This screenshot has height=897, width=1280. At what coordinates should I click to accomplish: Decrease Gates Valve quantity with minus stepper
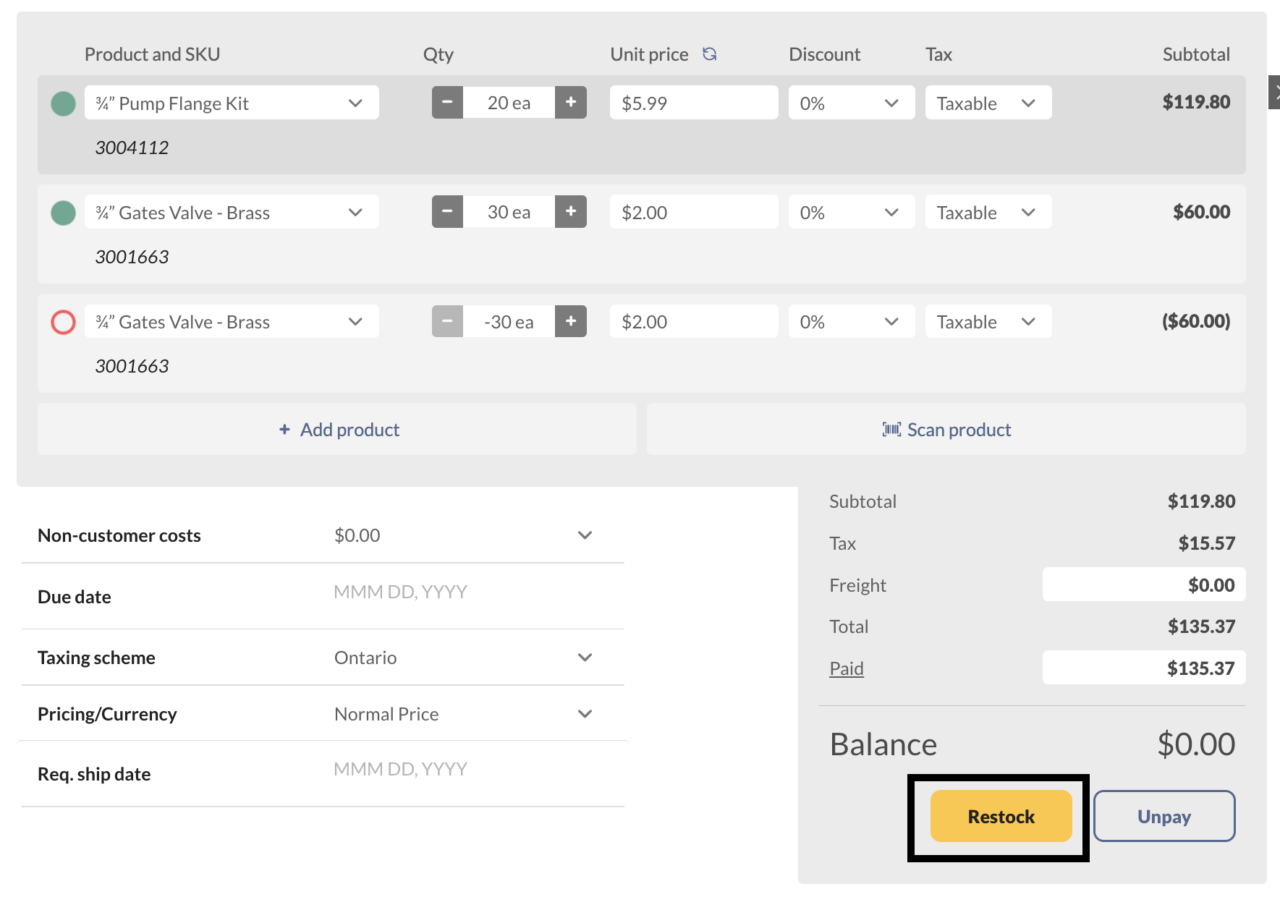click(x=447, y=211)
